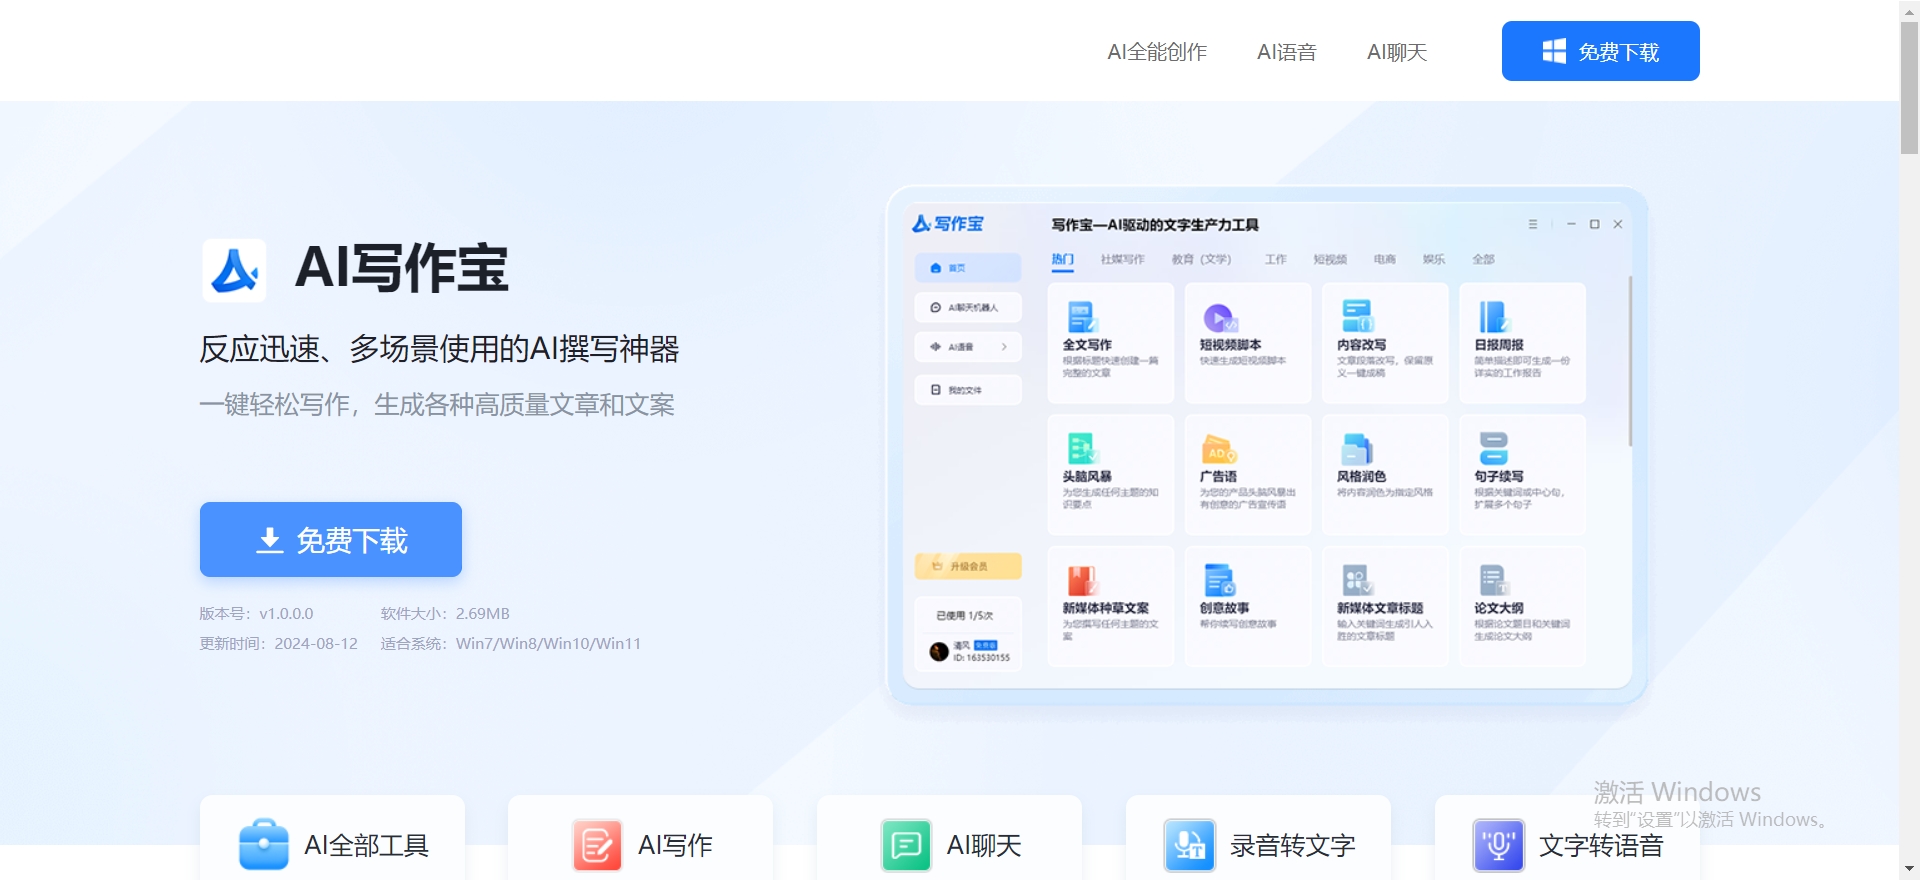Image resolution: width=1920 pixels, height=880 pixels.
Task: Click the 句子续写 icon in preview
Action: click(x=1494, y=448)
